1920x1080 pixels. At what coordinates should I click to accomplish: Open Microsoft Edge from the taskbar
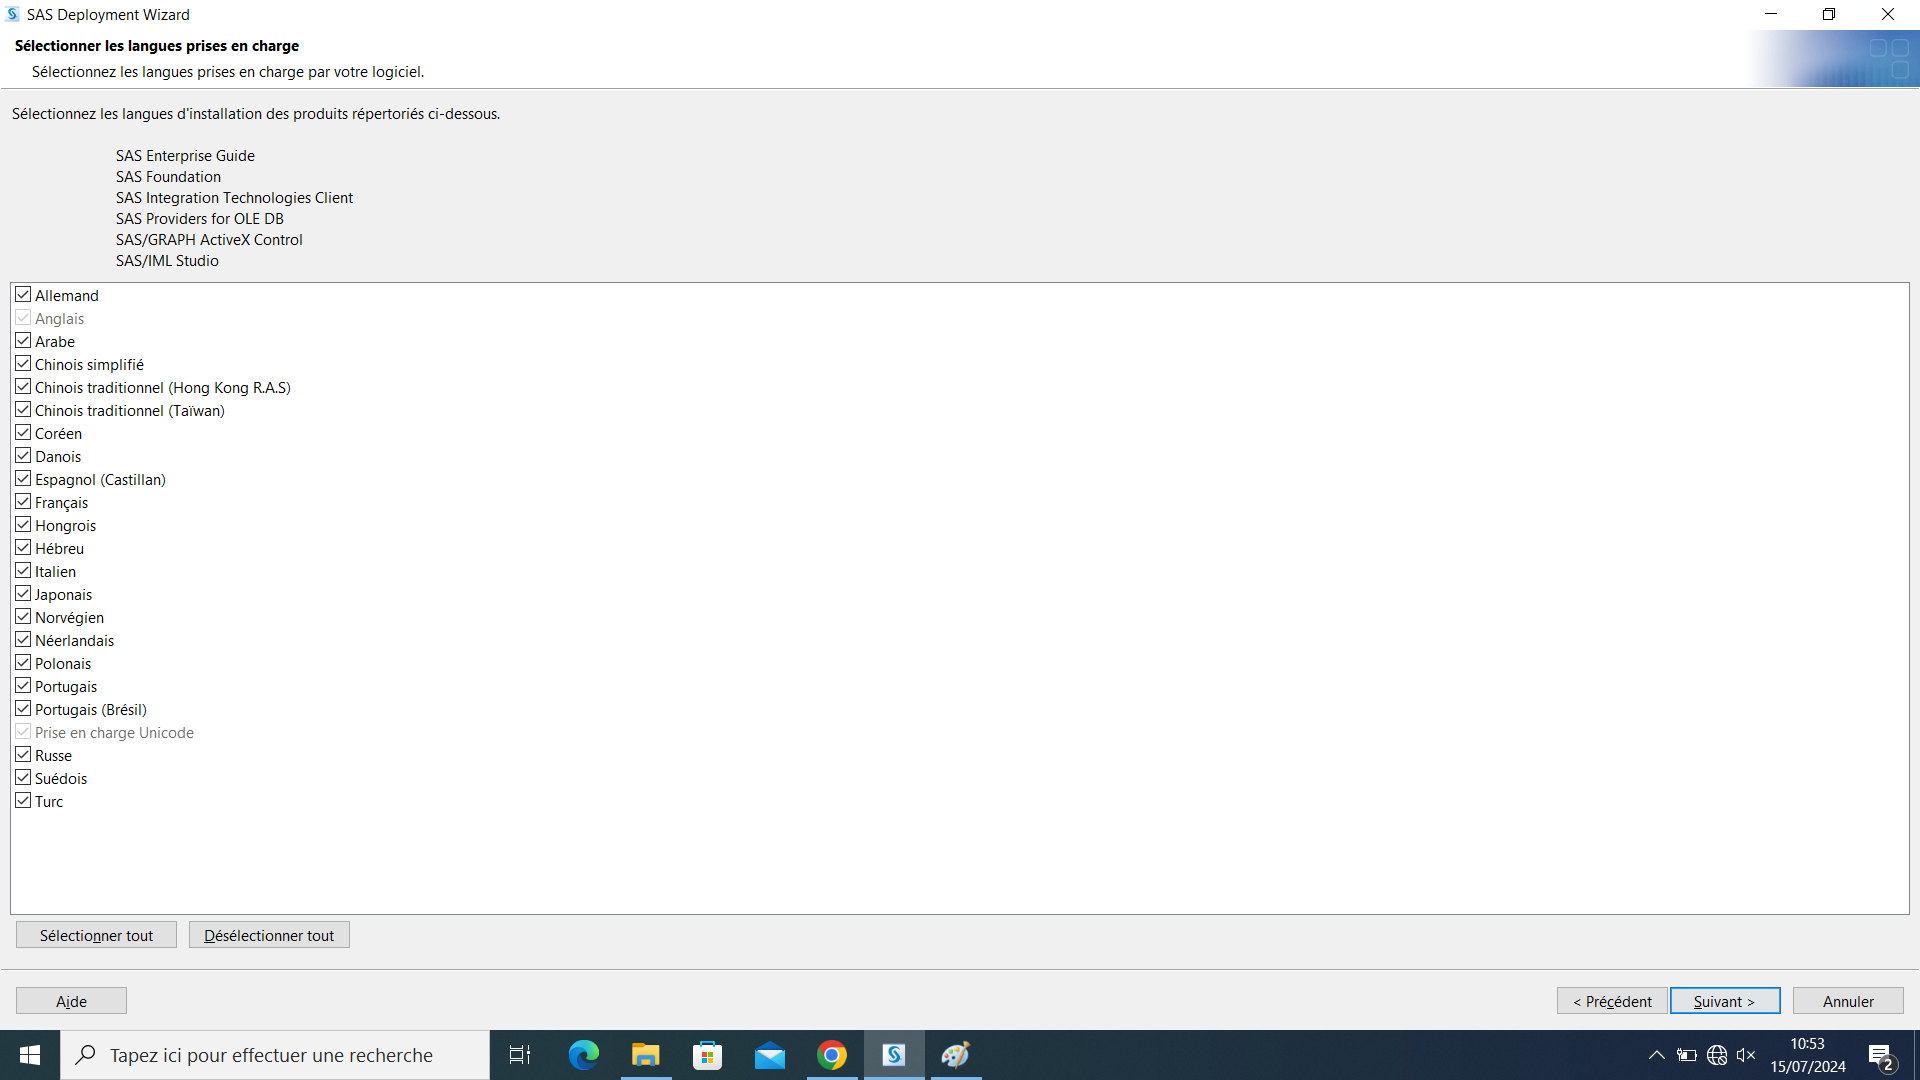pos(583,1055)
